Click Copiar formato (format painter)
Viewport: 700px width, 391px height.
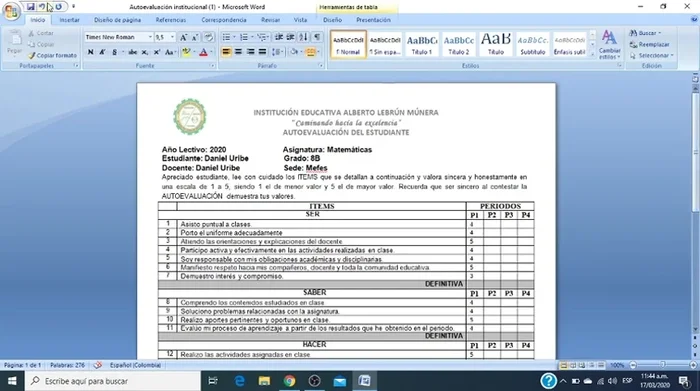[x=53, y=55]
